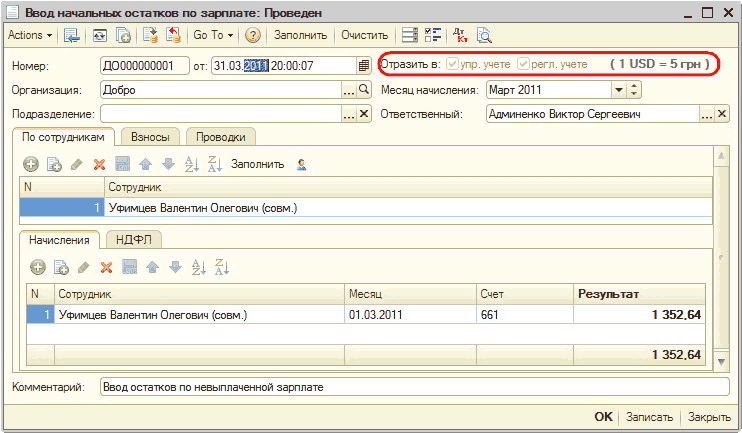Click the Очистить toolbar button
Screen dimensions: 742x433
tap(364, 35)
